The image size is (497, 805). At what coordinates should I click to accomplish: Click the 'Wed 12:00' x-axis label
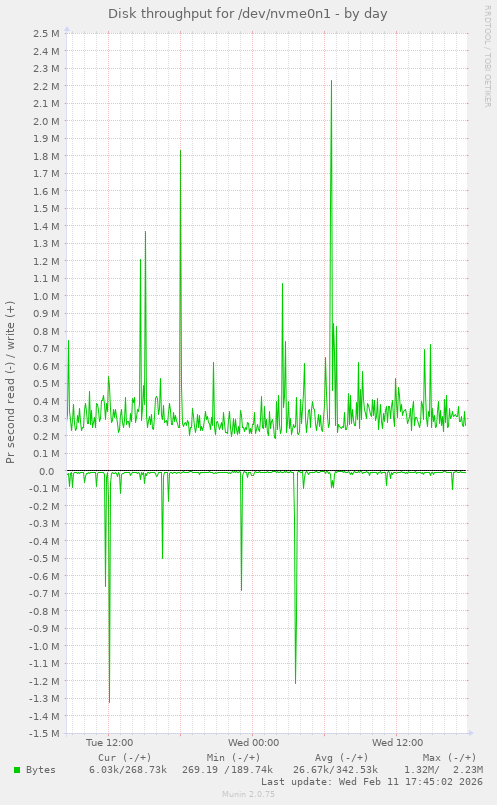click(x=398, y=742)
